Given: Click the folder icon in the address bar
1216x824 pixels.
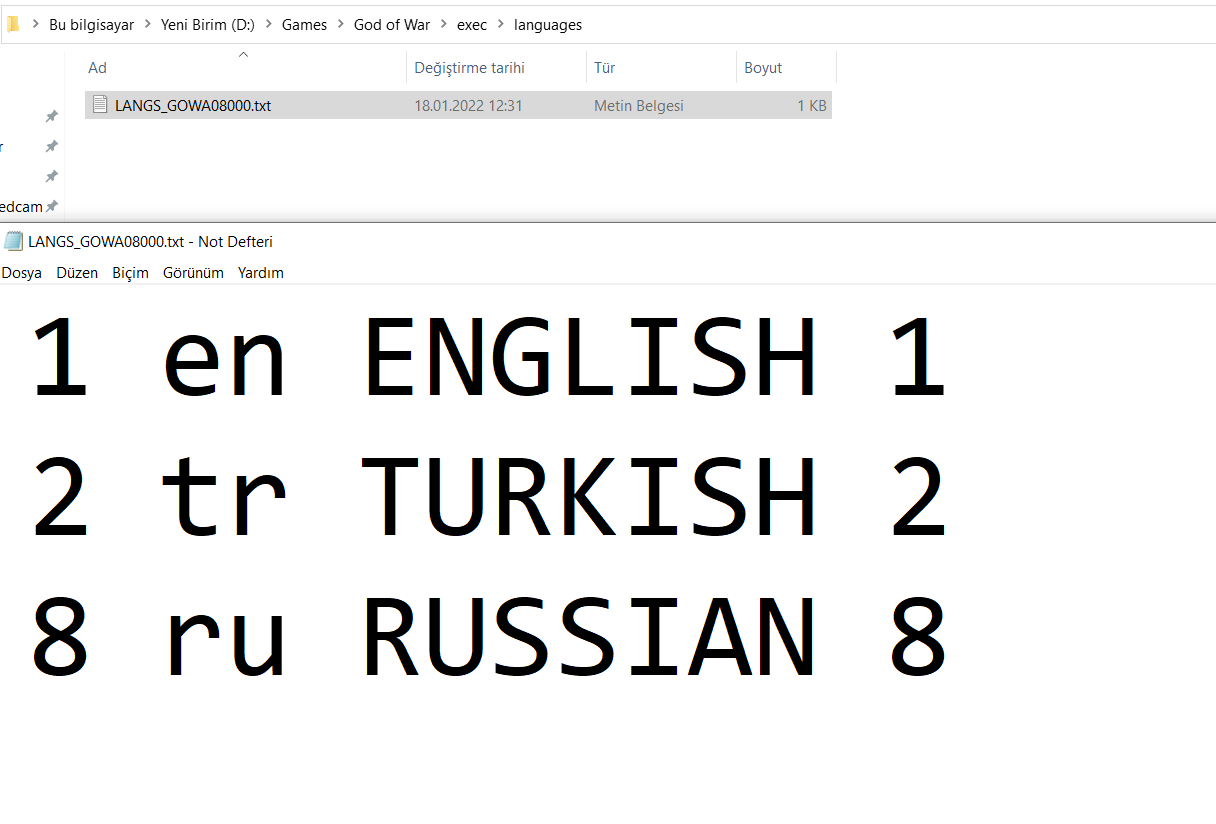Looking at the screenshot, I should 12,24.
